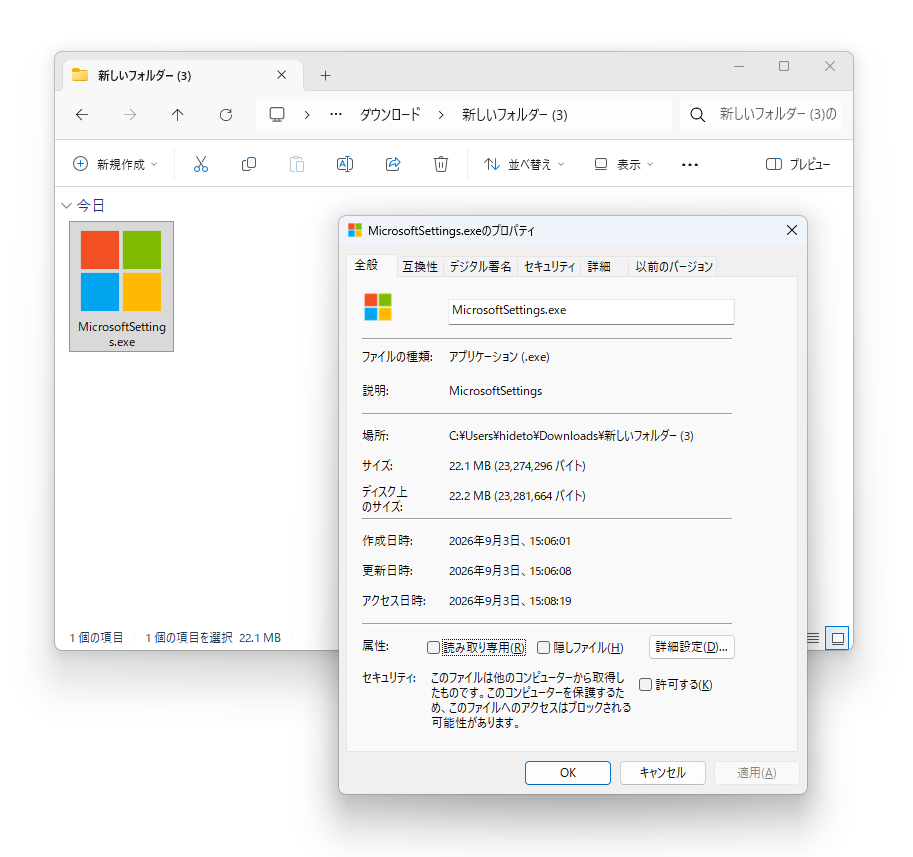The height and width of the screenshot is (857, 913).
Task: Switch to the デジタル署名 tab
Action: 480,267
